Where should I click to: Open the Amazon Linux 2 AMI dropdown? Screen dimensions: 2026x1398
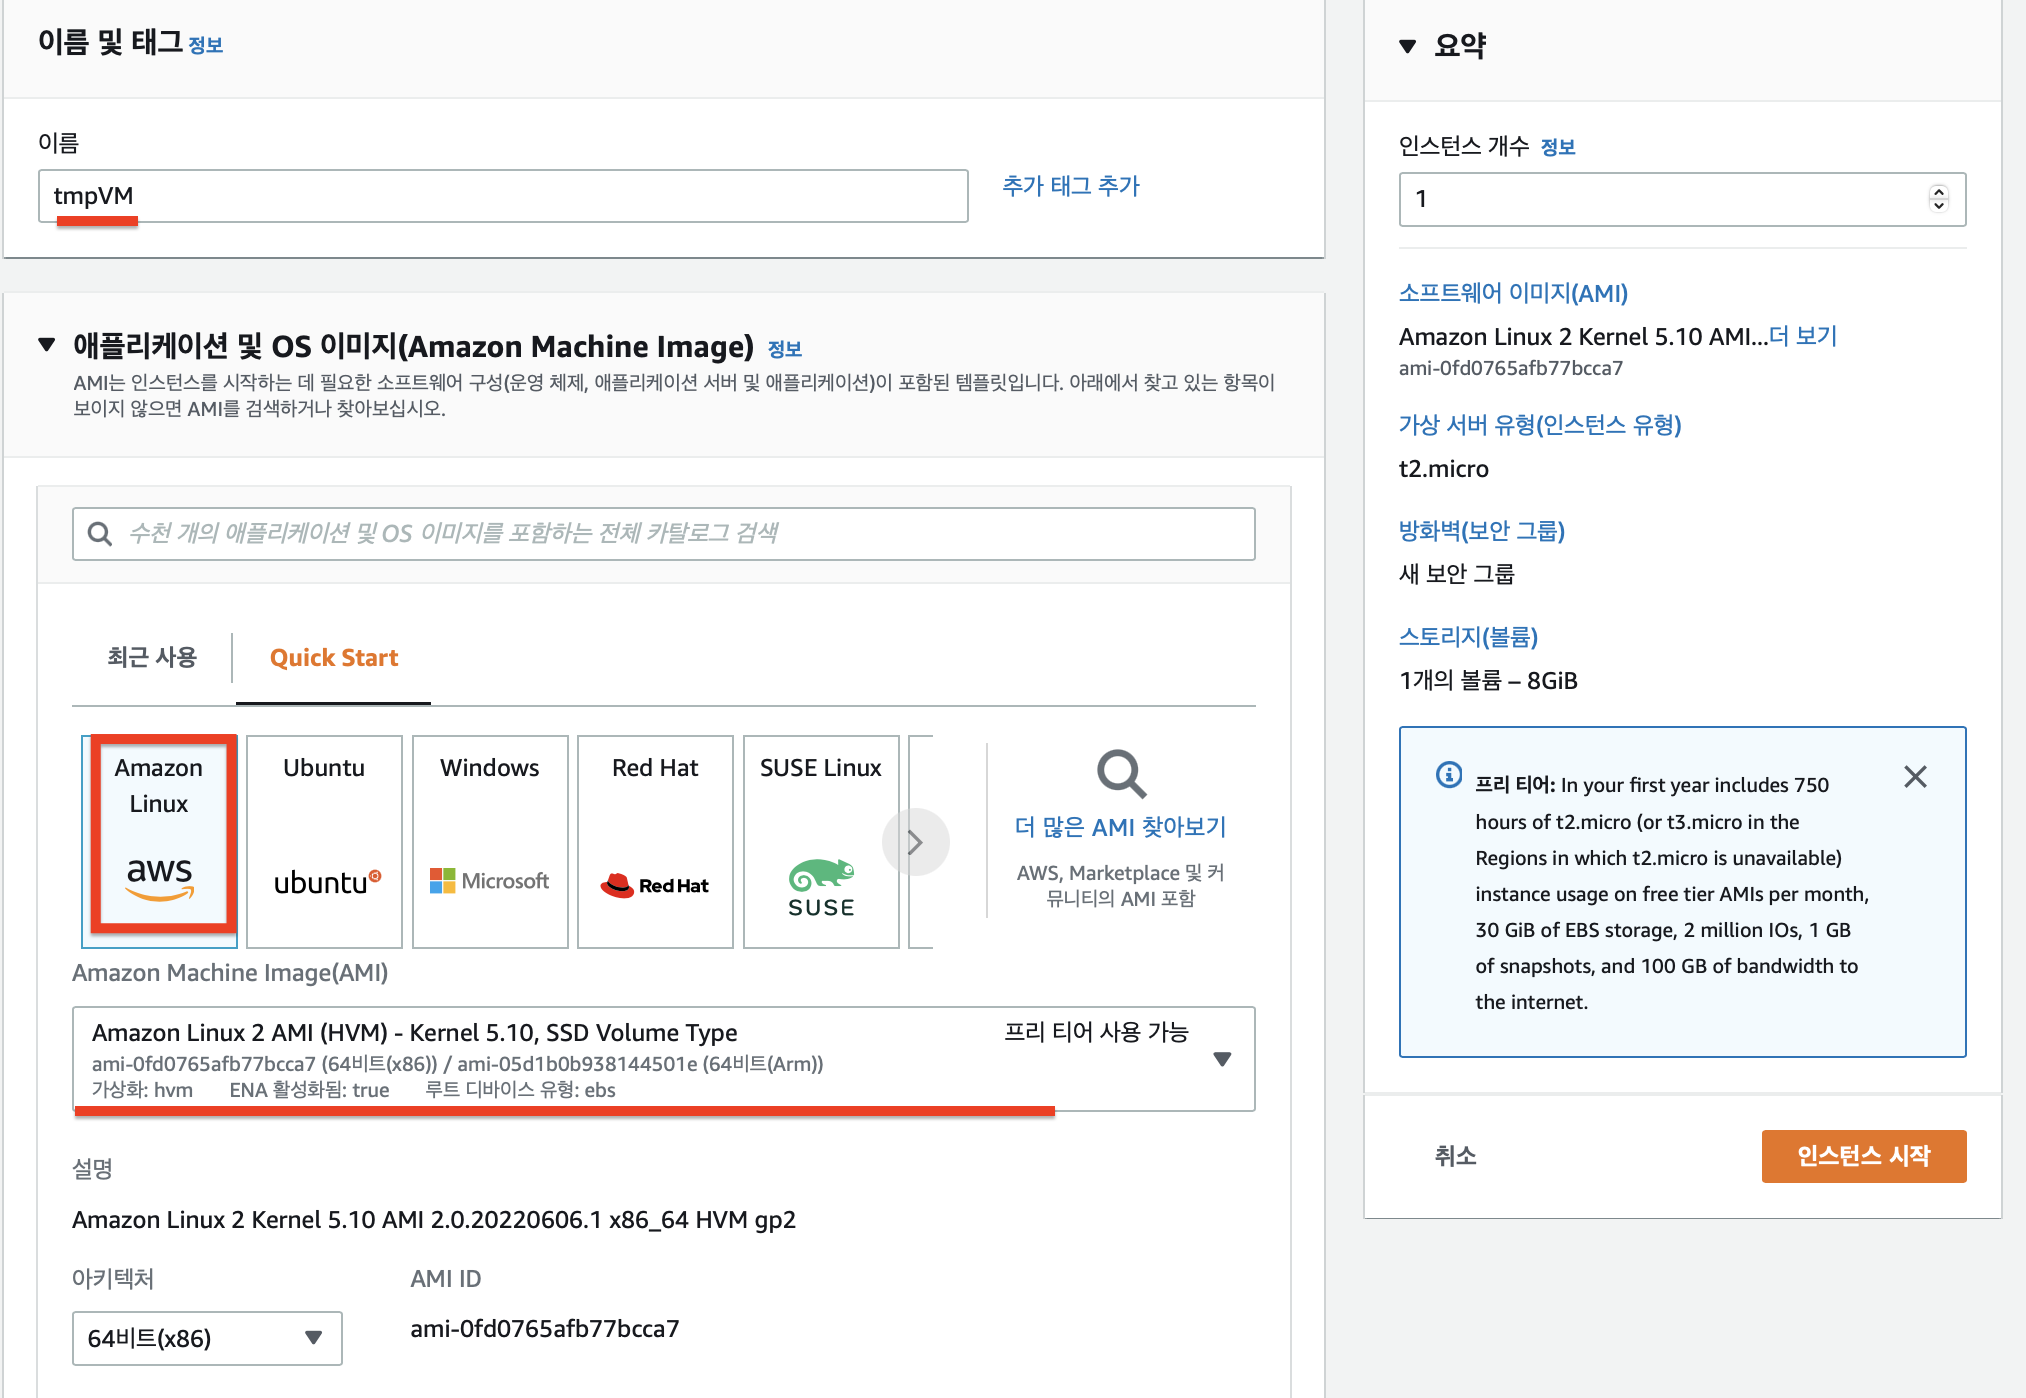coord(1221,1059)
